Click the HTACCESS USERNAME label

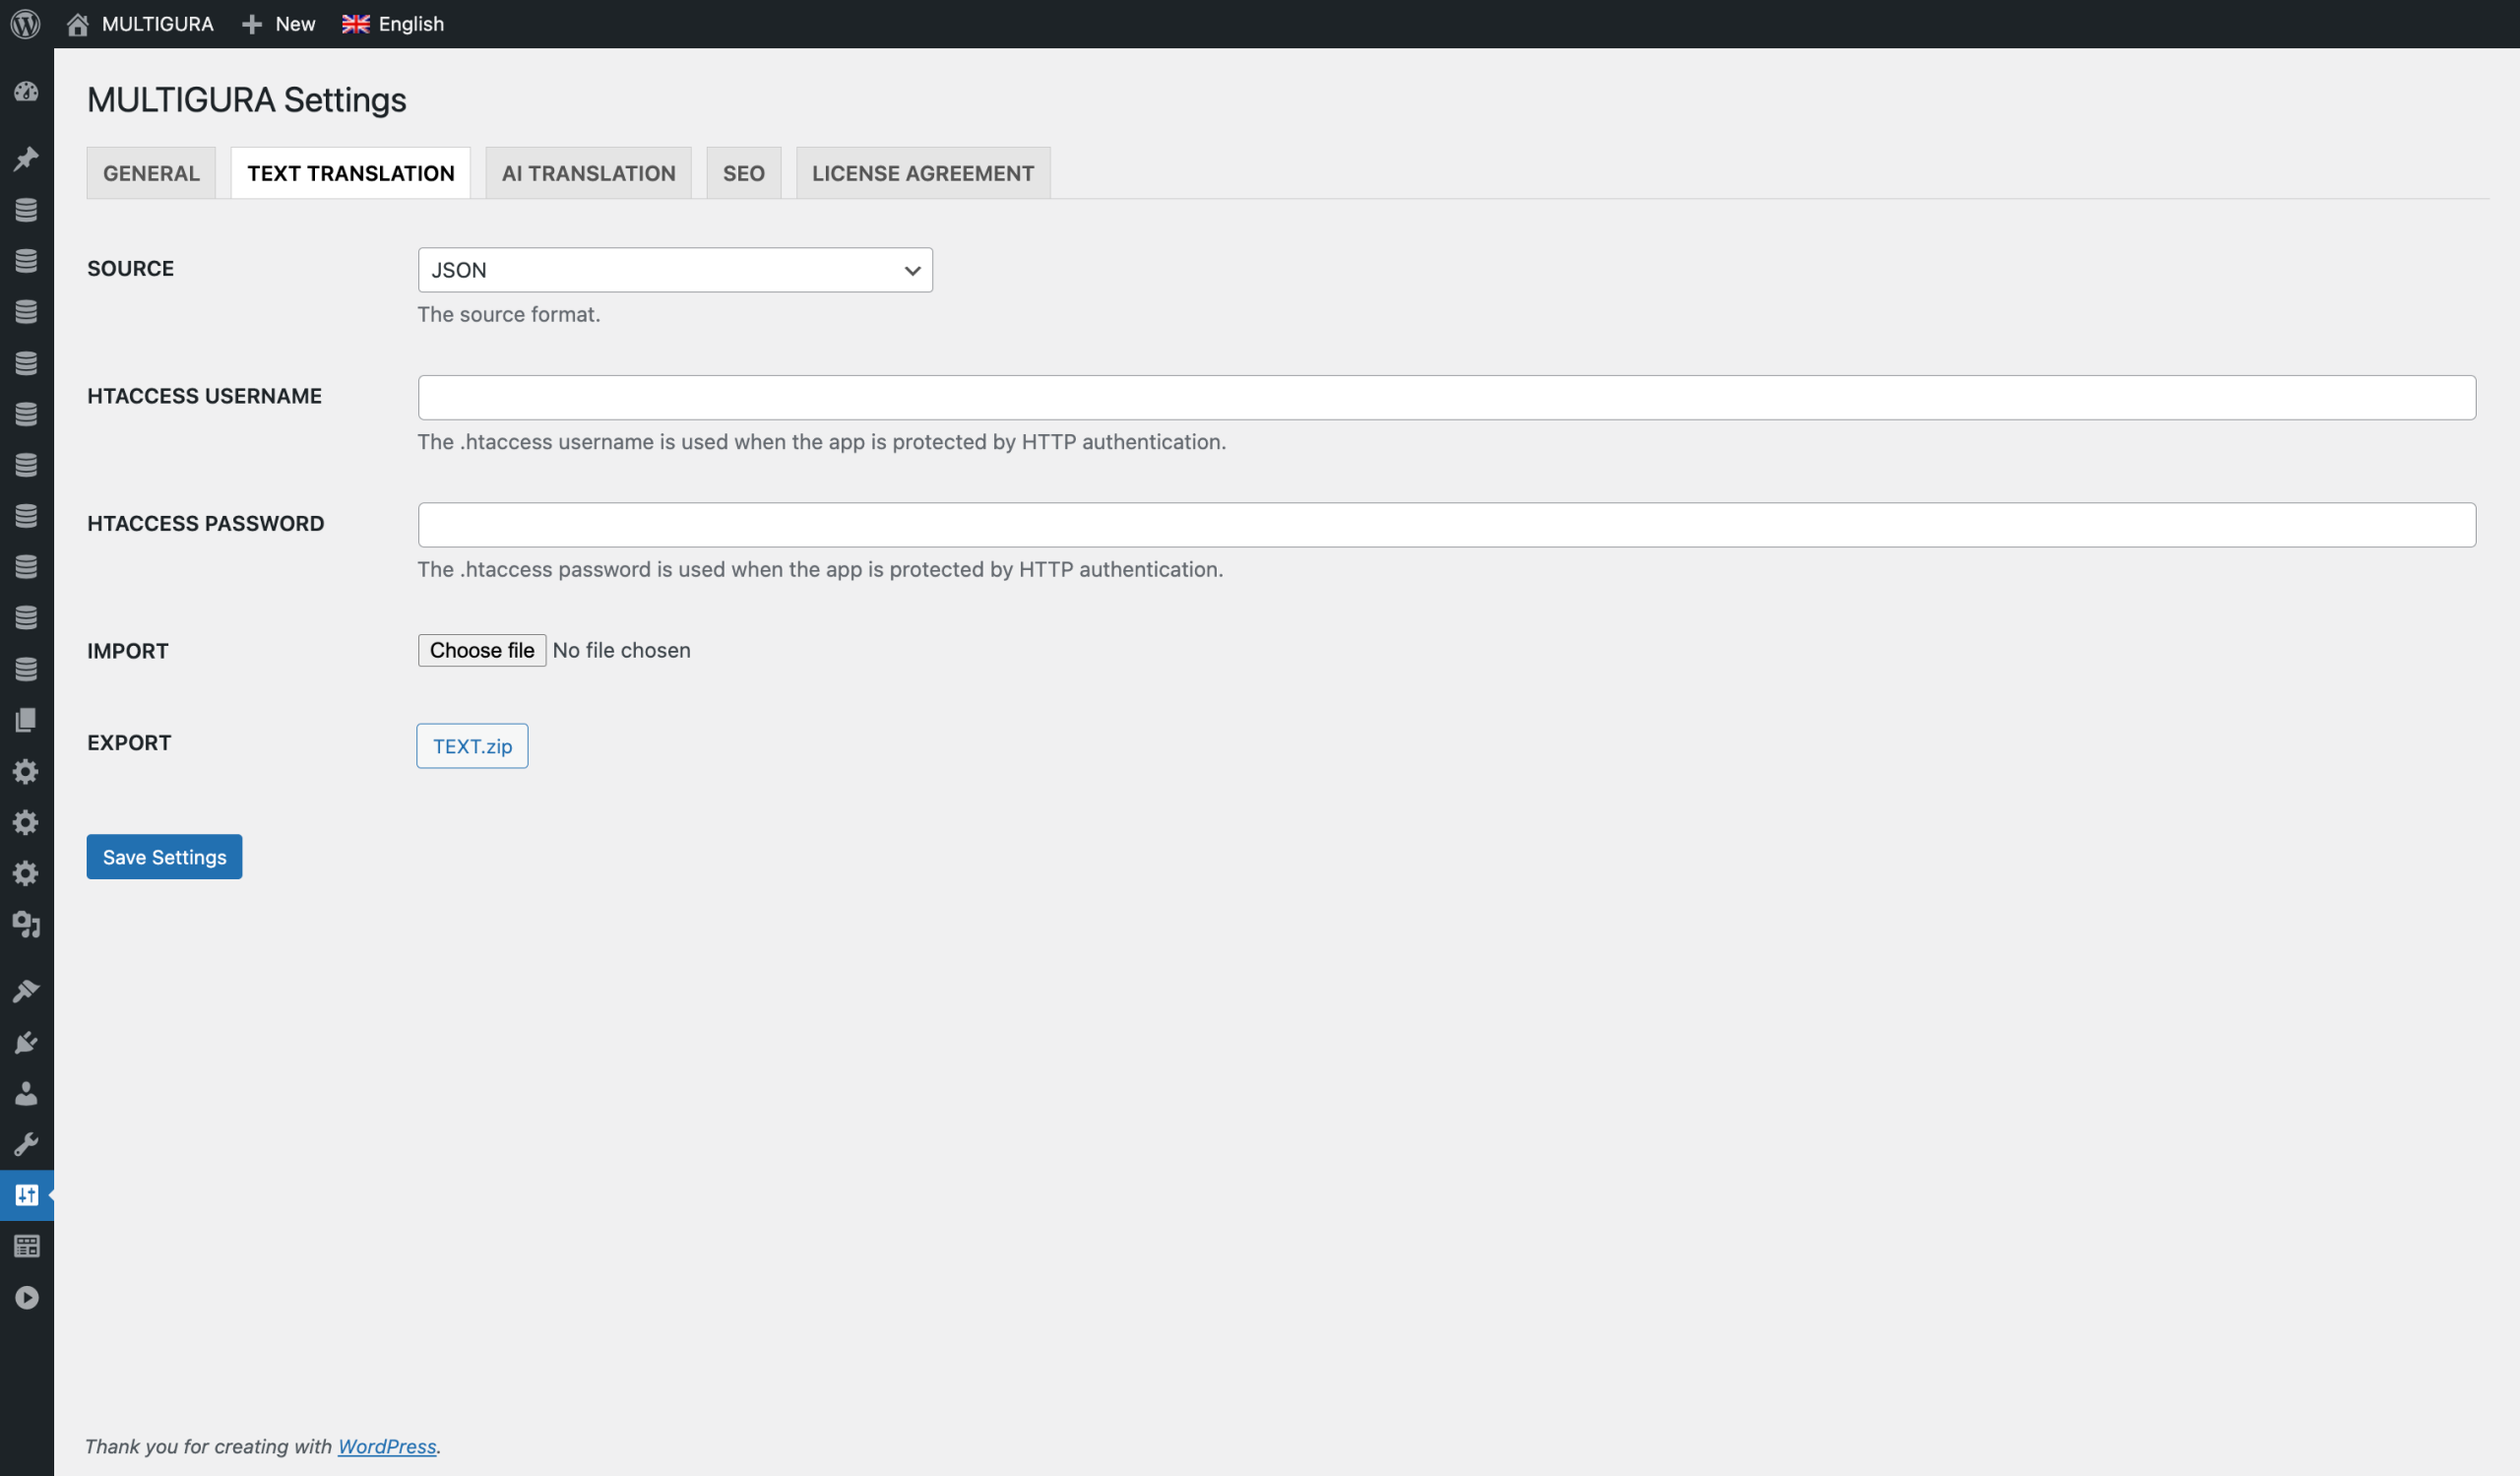[x=205, y=396]
